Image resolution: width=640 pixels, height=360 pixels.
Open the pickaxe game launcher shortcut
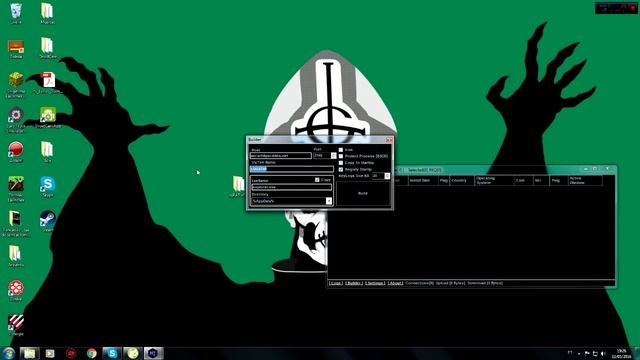pyautogui.click(x=16, y=188)
